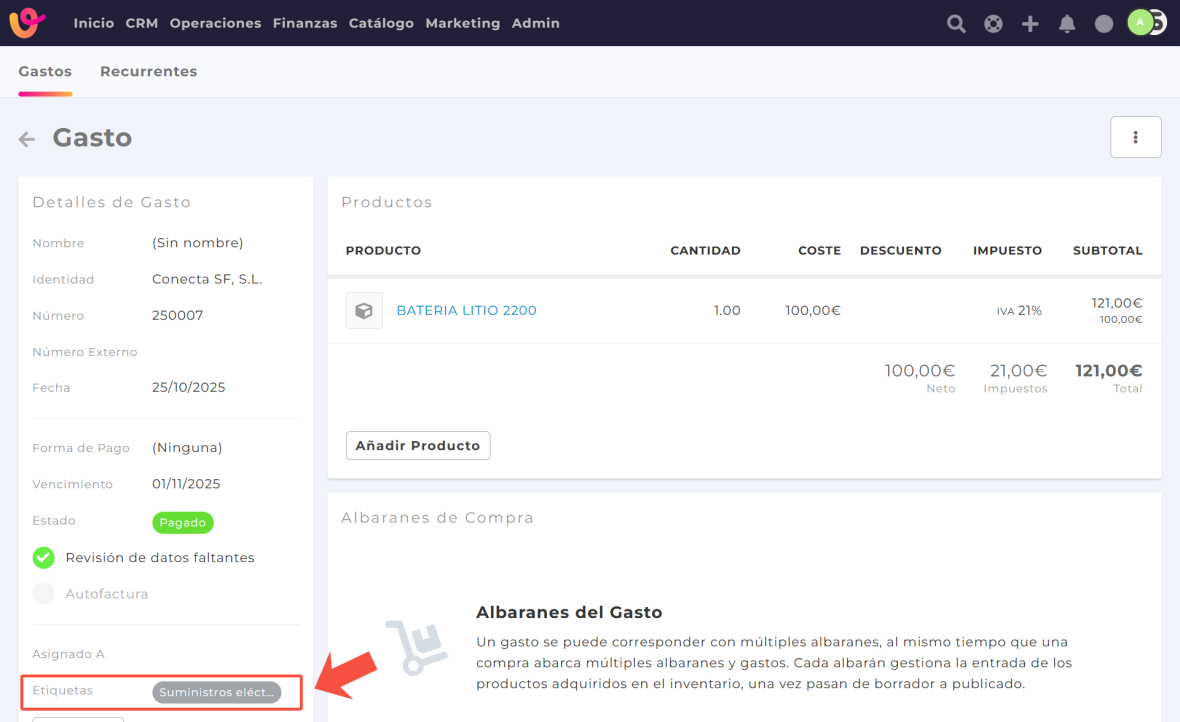Click the product box icon for BATERIA LITIO
Screen dimensions: 1180x722
[x=364, y=311]
